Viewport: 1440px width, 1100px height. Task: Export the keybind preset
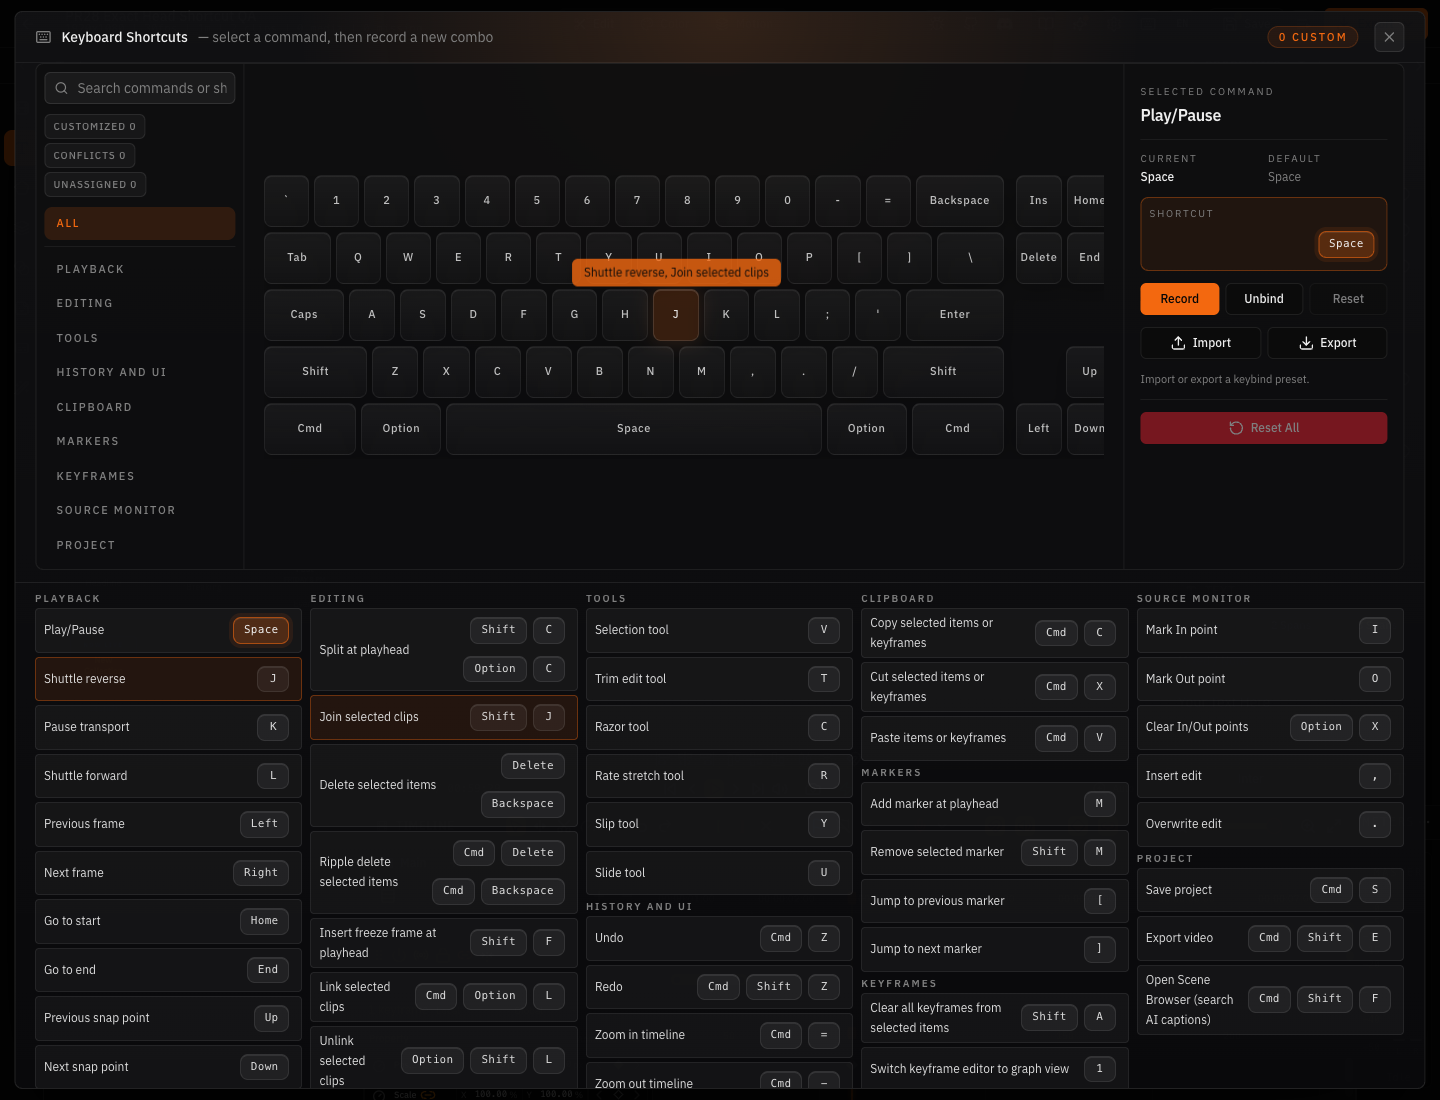(x=1327, y=343)
